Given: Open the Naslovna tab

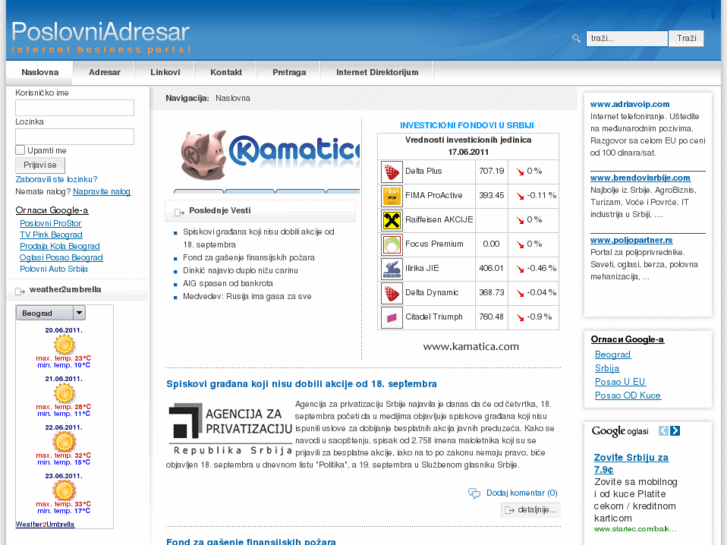Looking at the screenshot, I should point(40,72).
